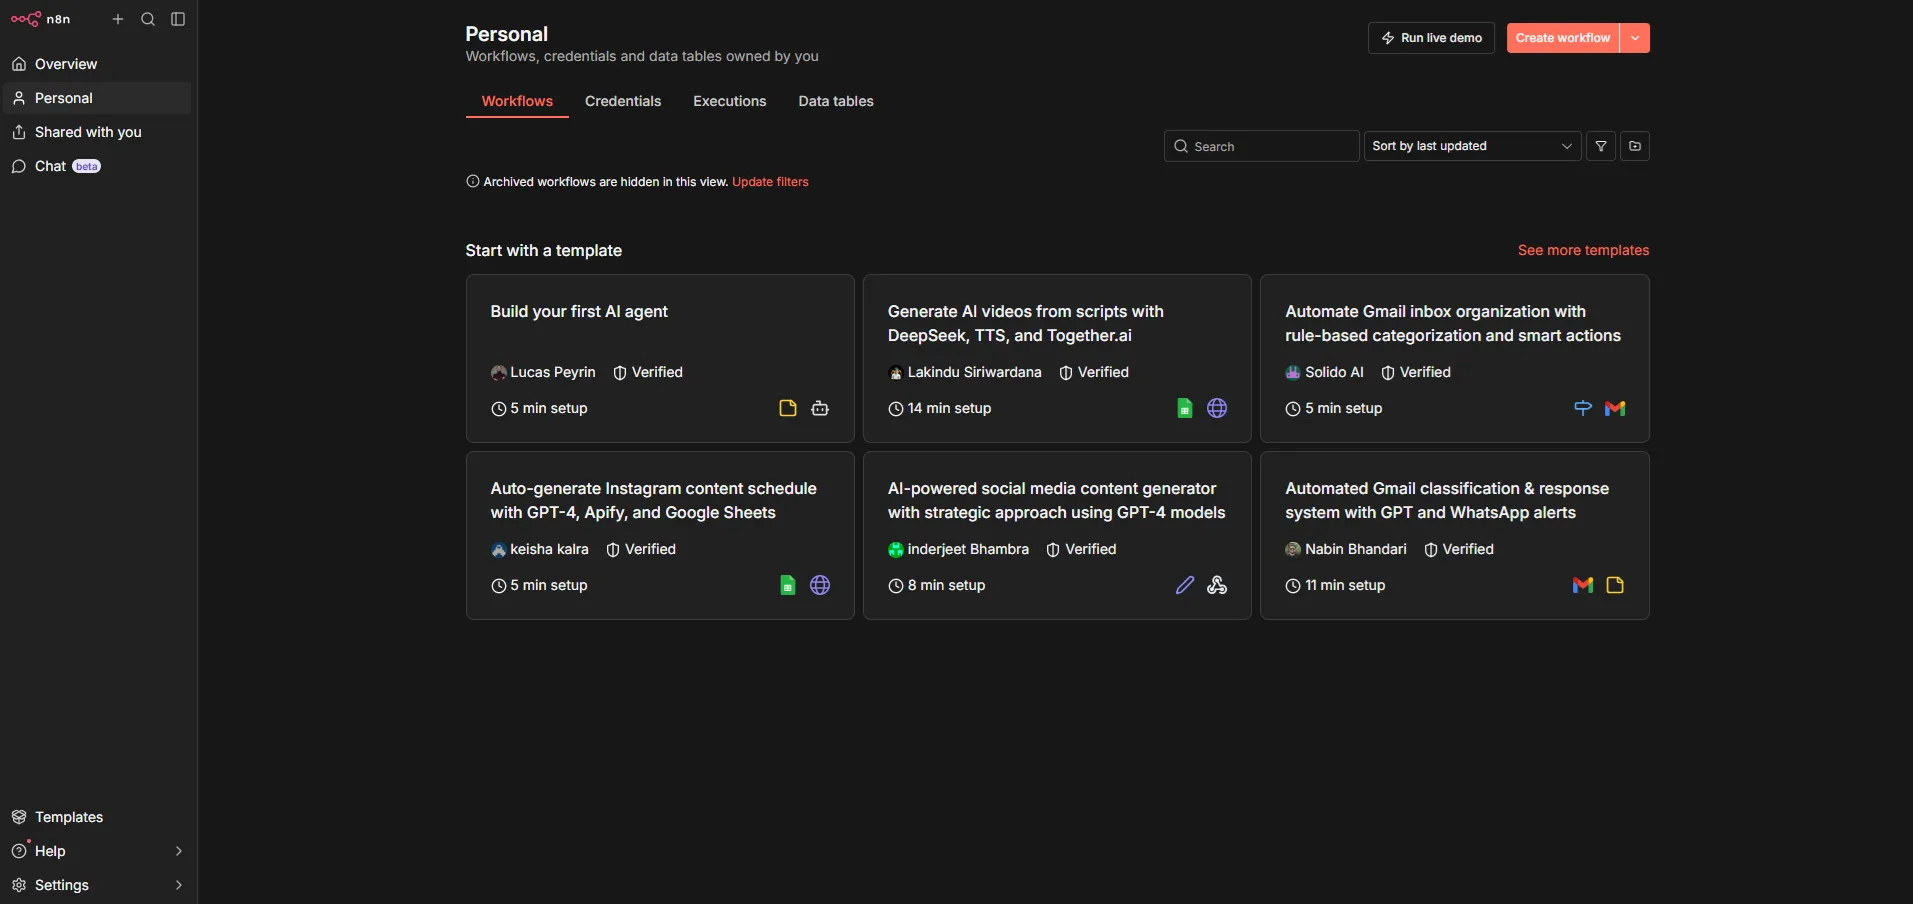Select Shared with you in the sidebar
The image size is (1913, 904).
point(87,132)
